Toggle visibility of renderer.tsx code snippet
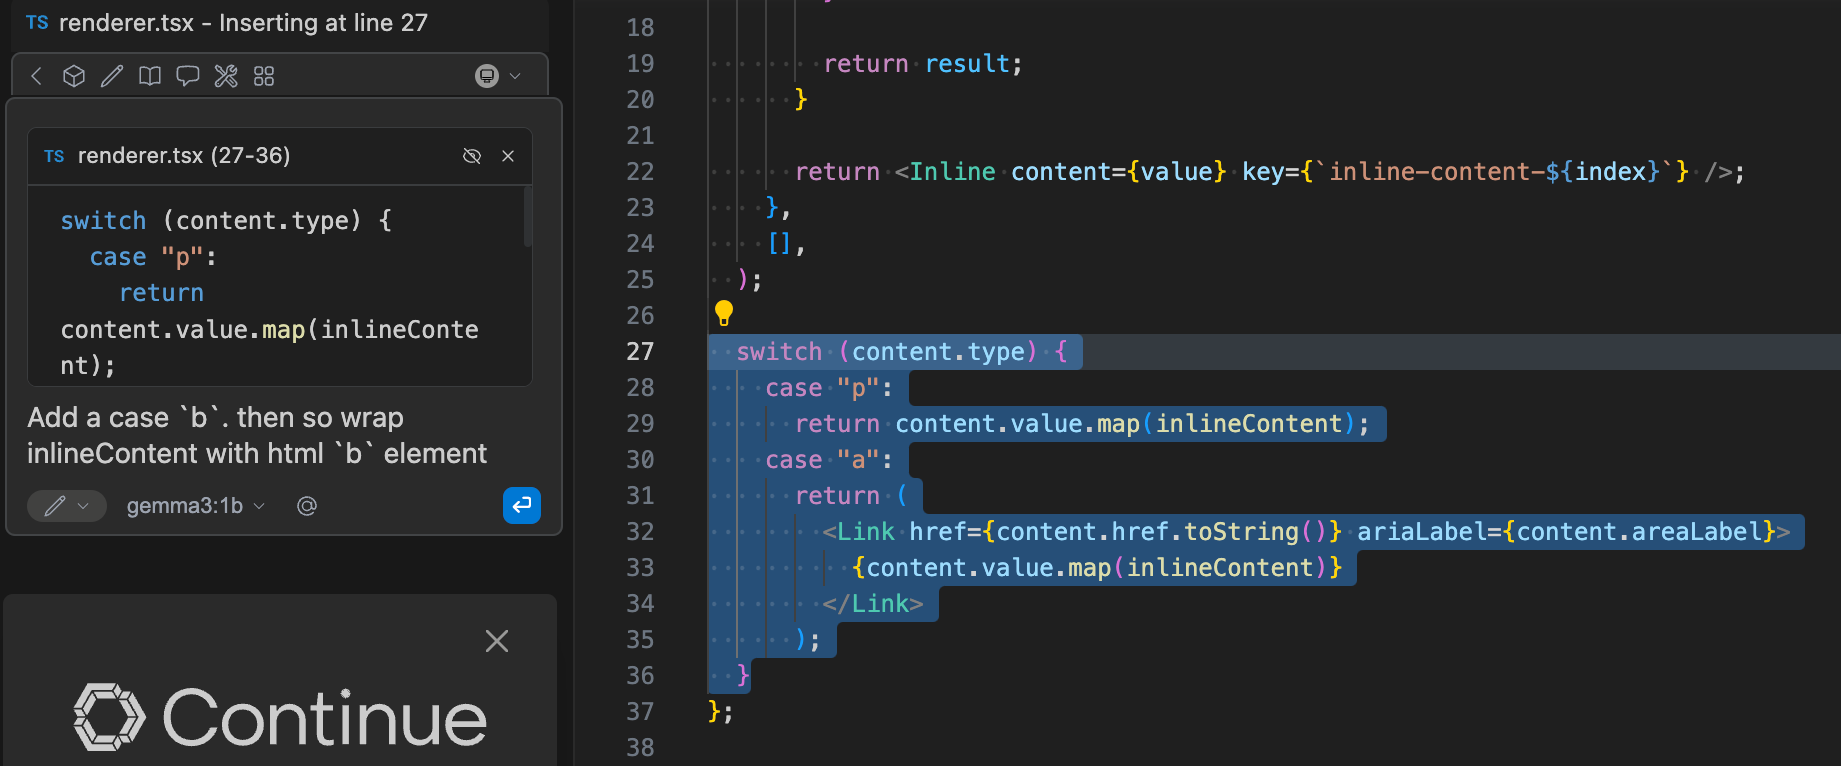Screen dimensions: 1841x766 coord(472,156)
